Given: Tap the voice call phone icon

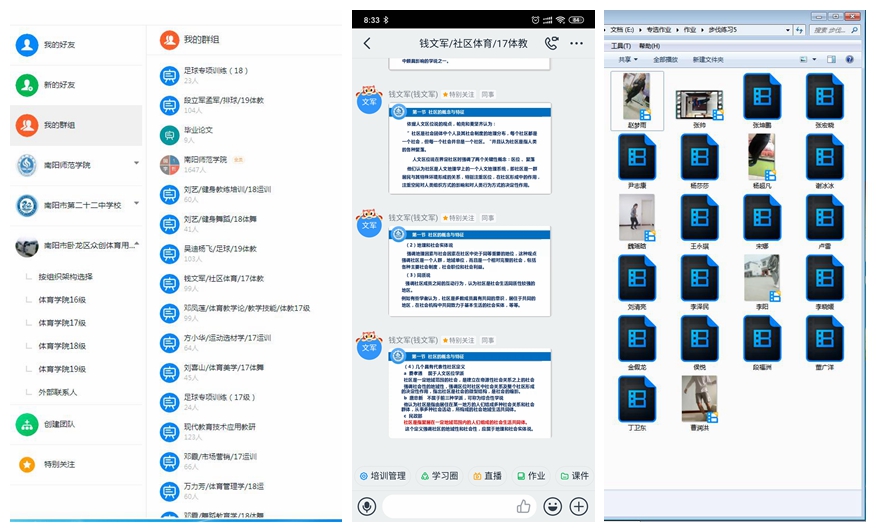Looking at the screenshot, I should pos(551,44).
